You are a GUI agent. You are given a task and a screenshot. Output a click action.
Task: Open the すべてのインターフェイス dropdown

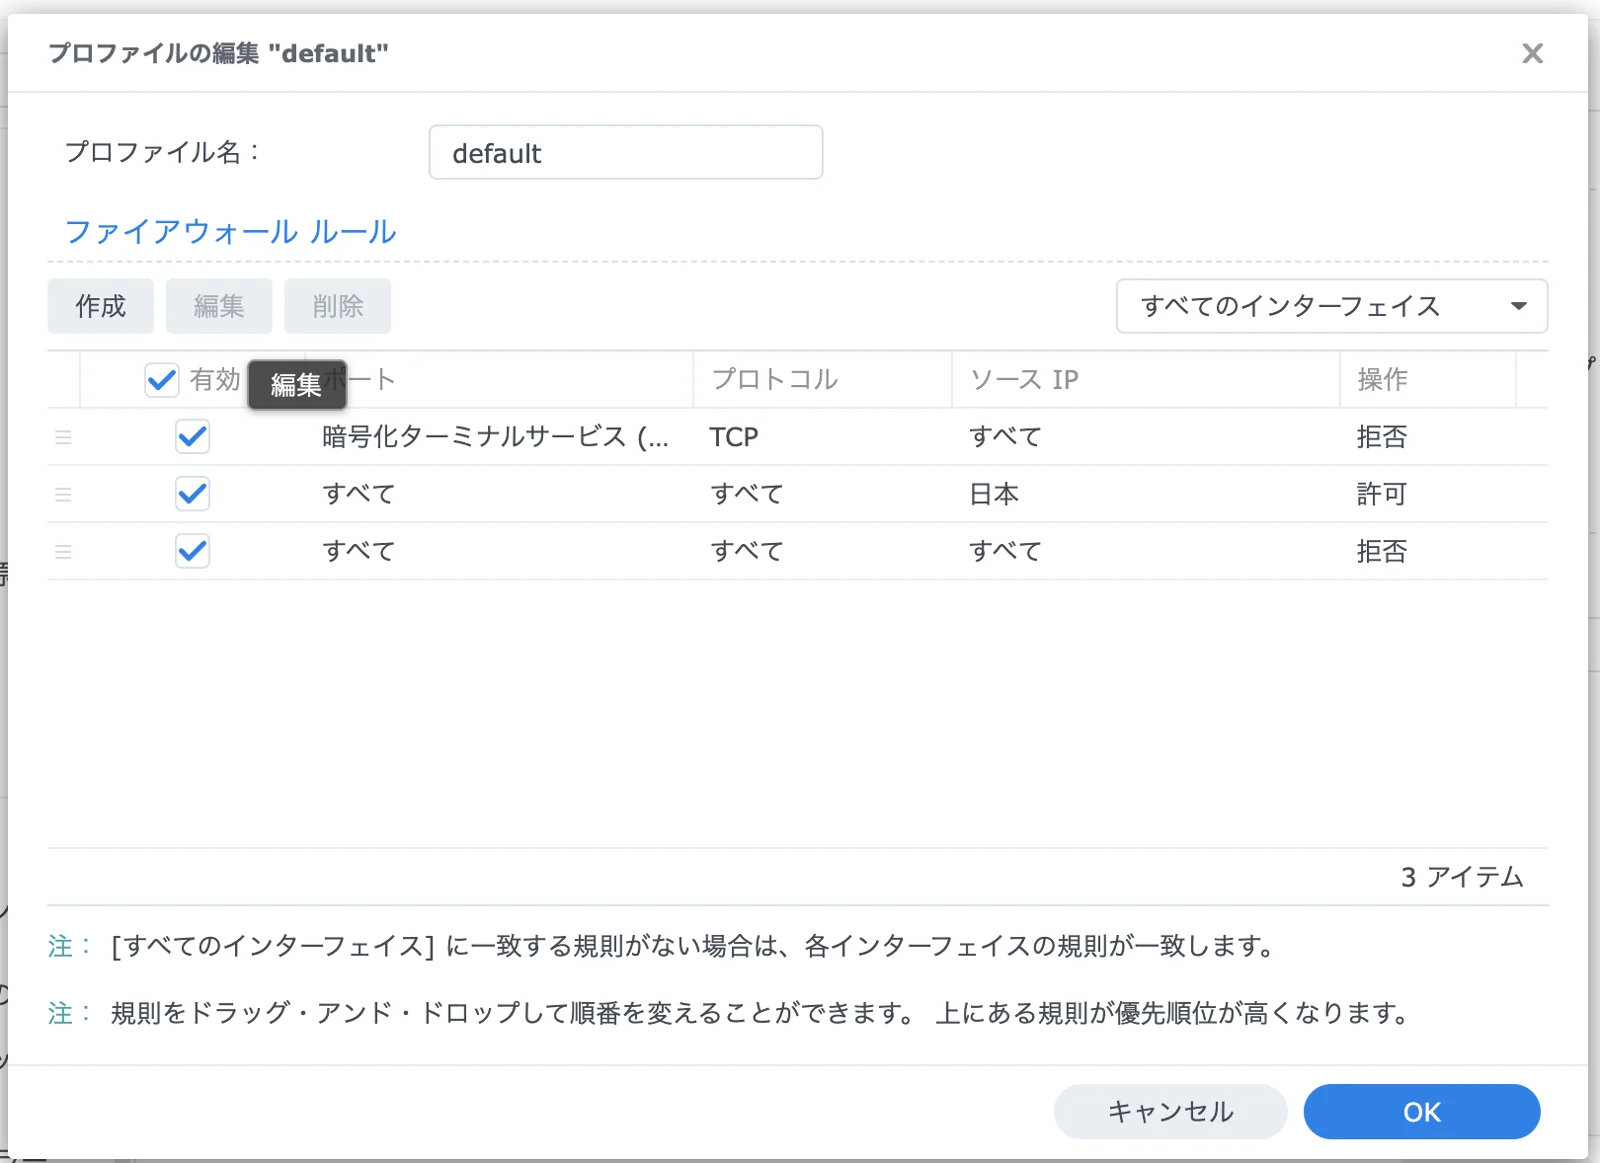point(1331,306)
